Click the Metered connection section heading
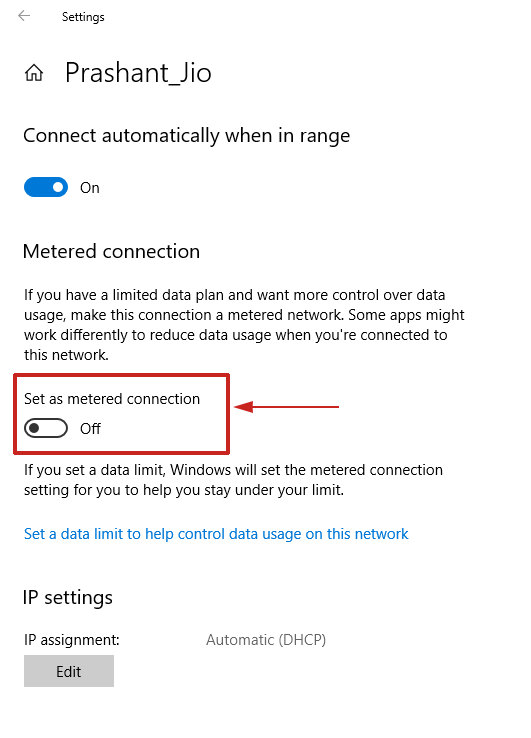 point(112,251)
